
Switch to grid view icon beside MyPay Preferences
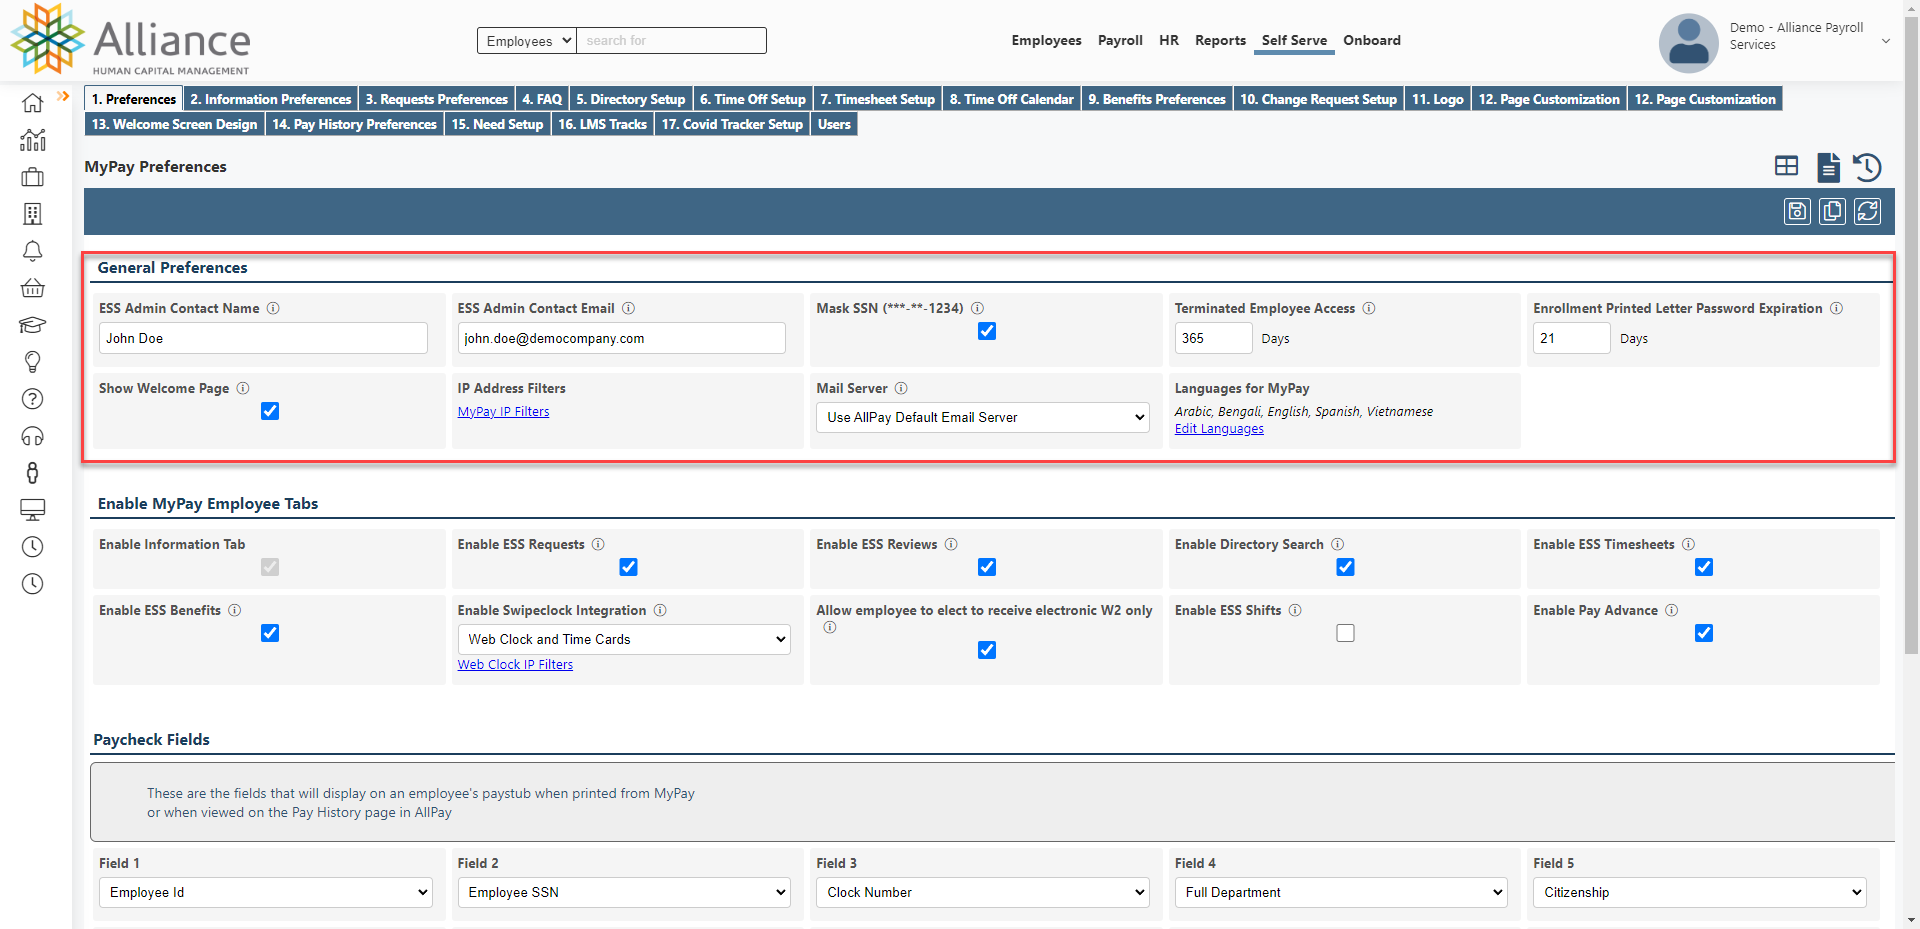1787,166
